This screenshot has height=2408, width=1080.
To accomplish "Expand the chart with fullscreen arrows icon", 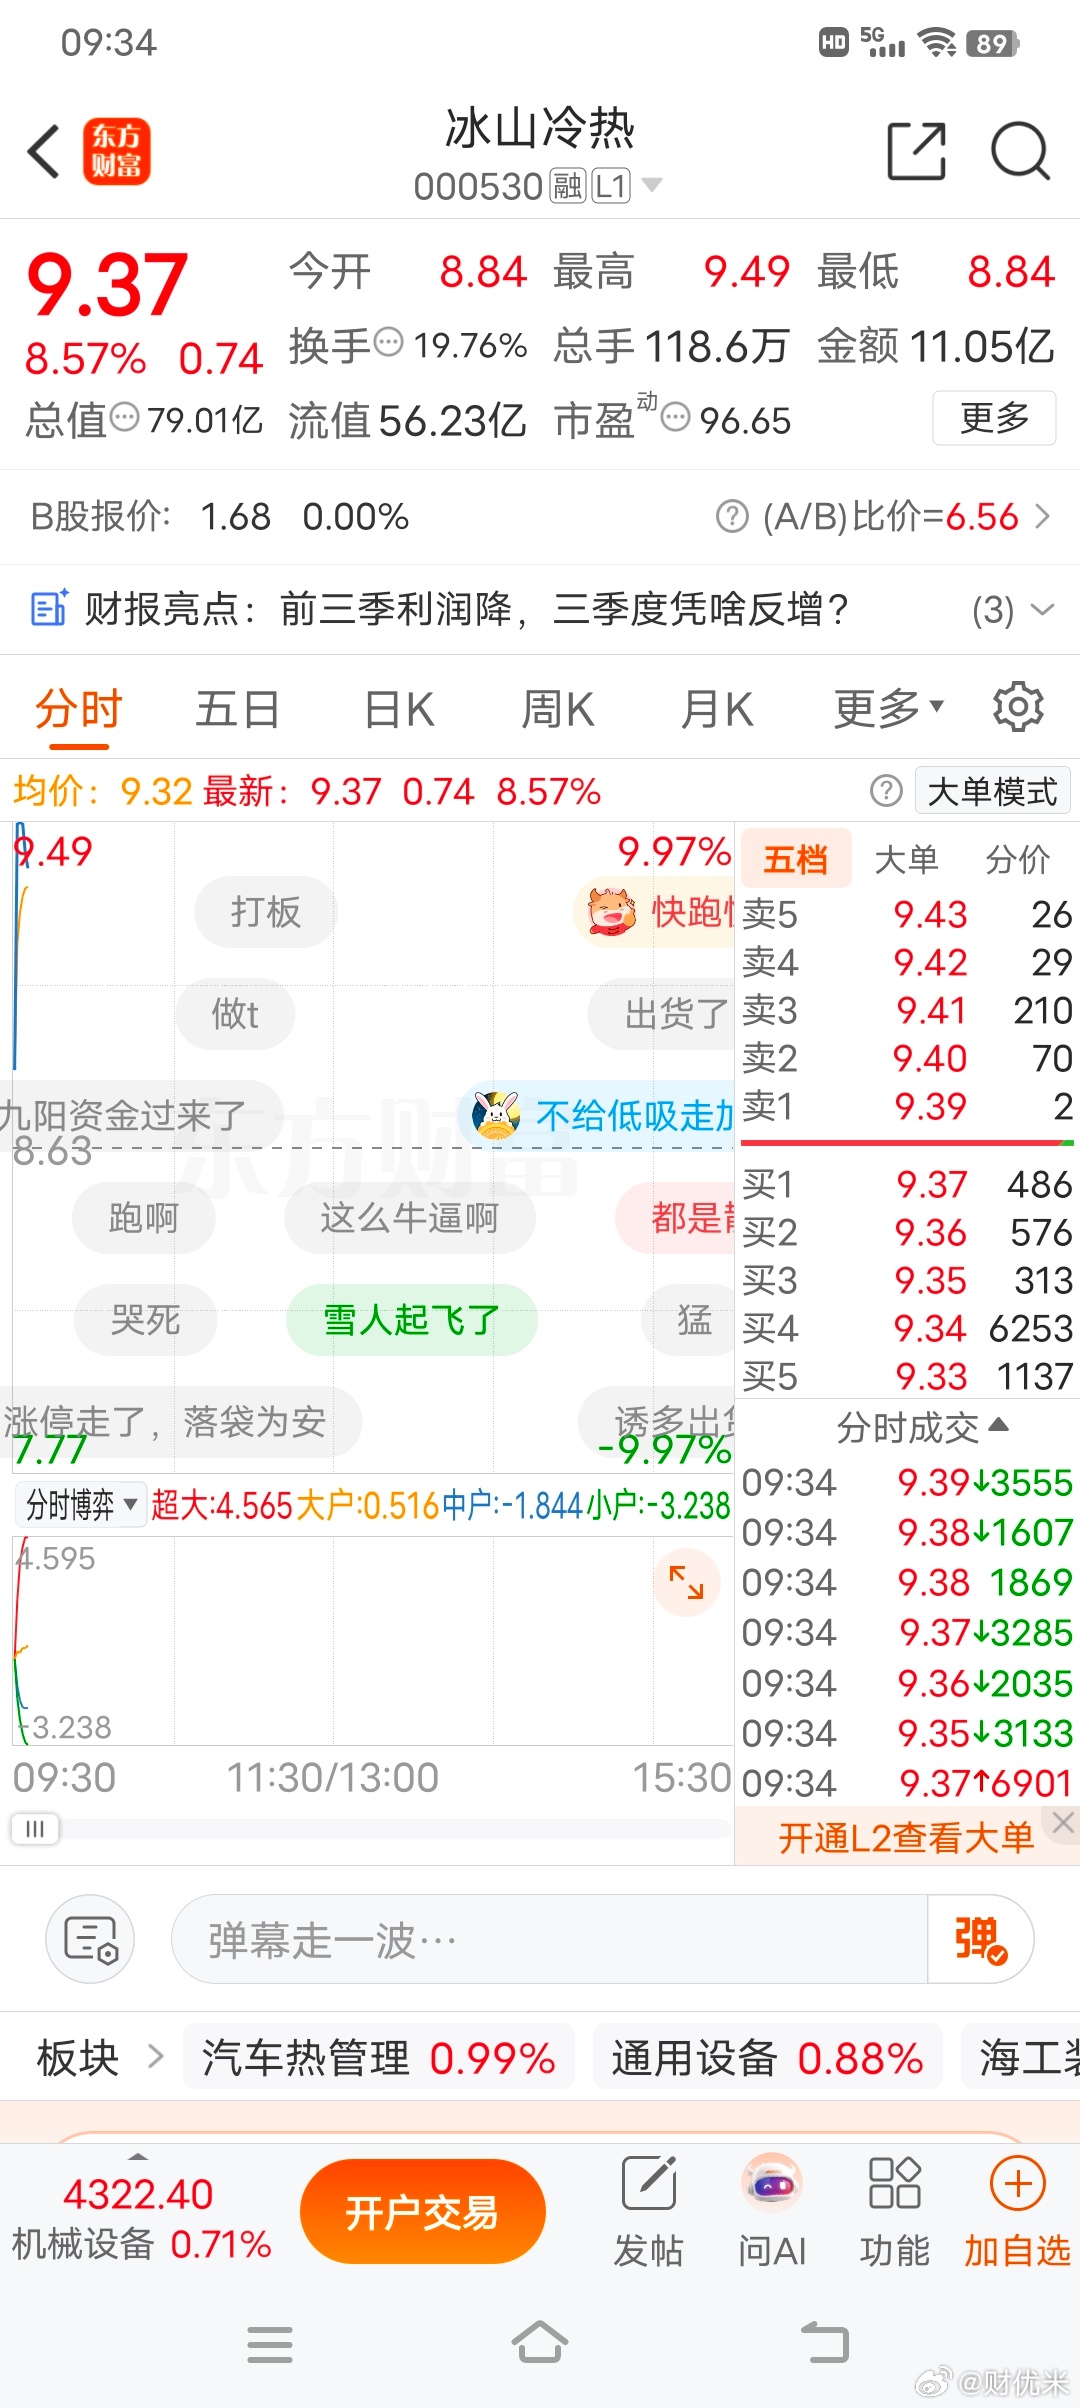I will coord(687,1582).
